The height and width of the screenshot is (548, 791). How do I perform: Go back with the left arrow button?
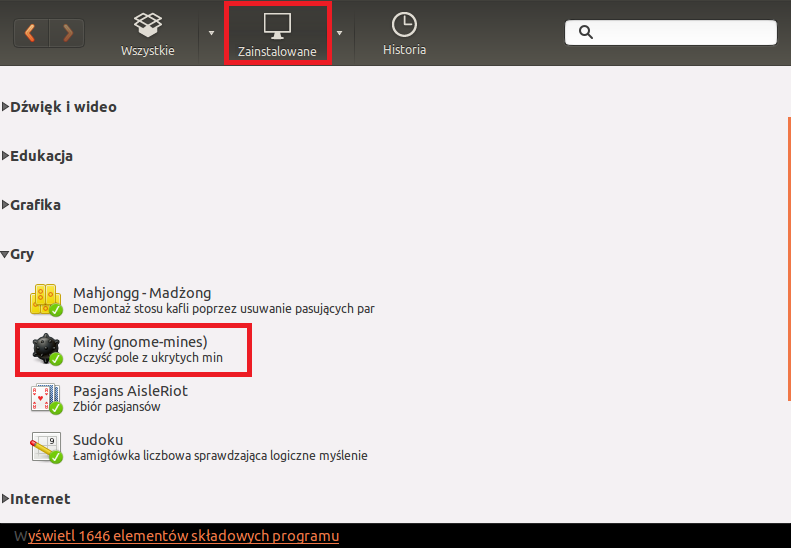click(x=31, y=33)
